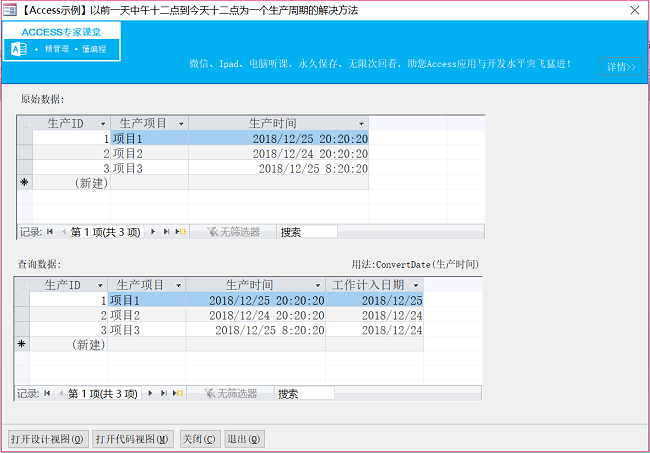The height and width of the screenshot is (453, 650).
Task: Create new record in 原始数据 navigator
Action: point(180,232)
